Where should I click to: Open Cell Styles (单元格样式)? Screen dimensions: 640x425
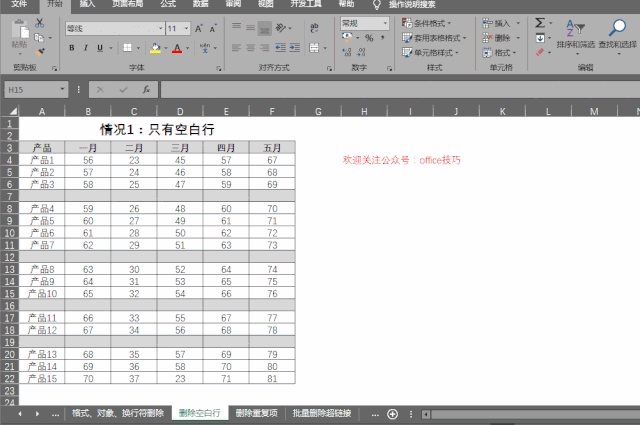tap(430, 53)
